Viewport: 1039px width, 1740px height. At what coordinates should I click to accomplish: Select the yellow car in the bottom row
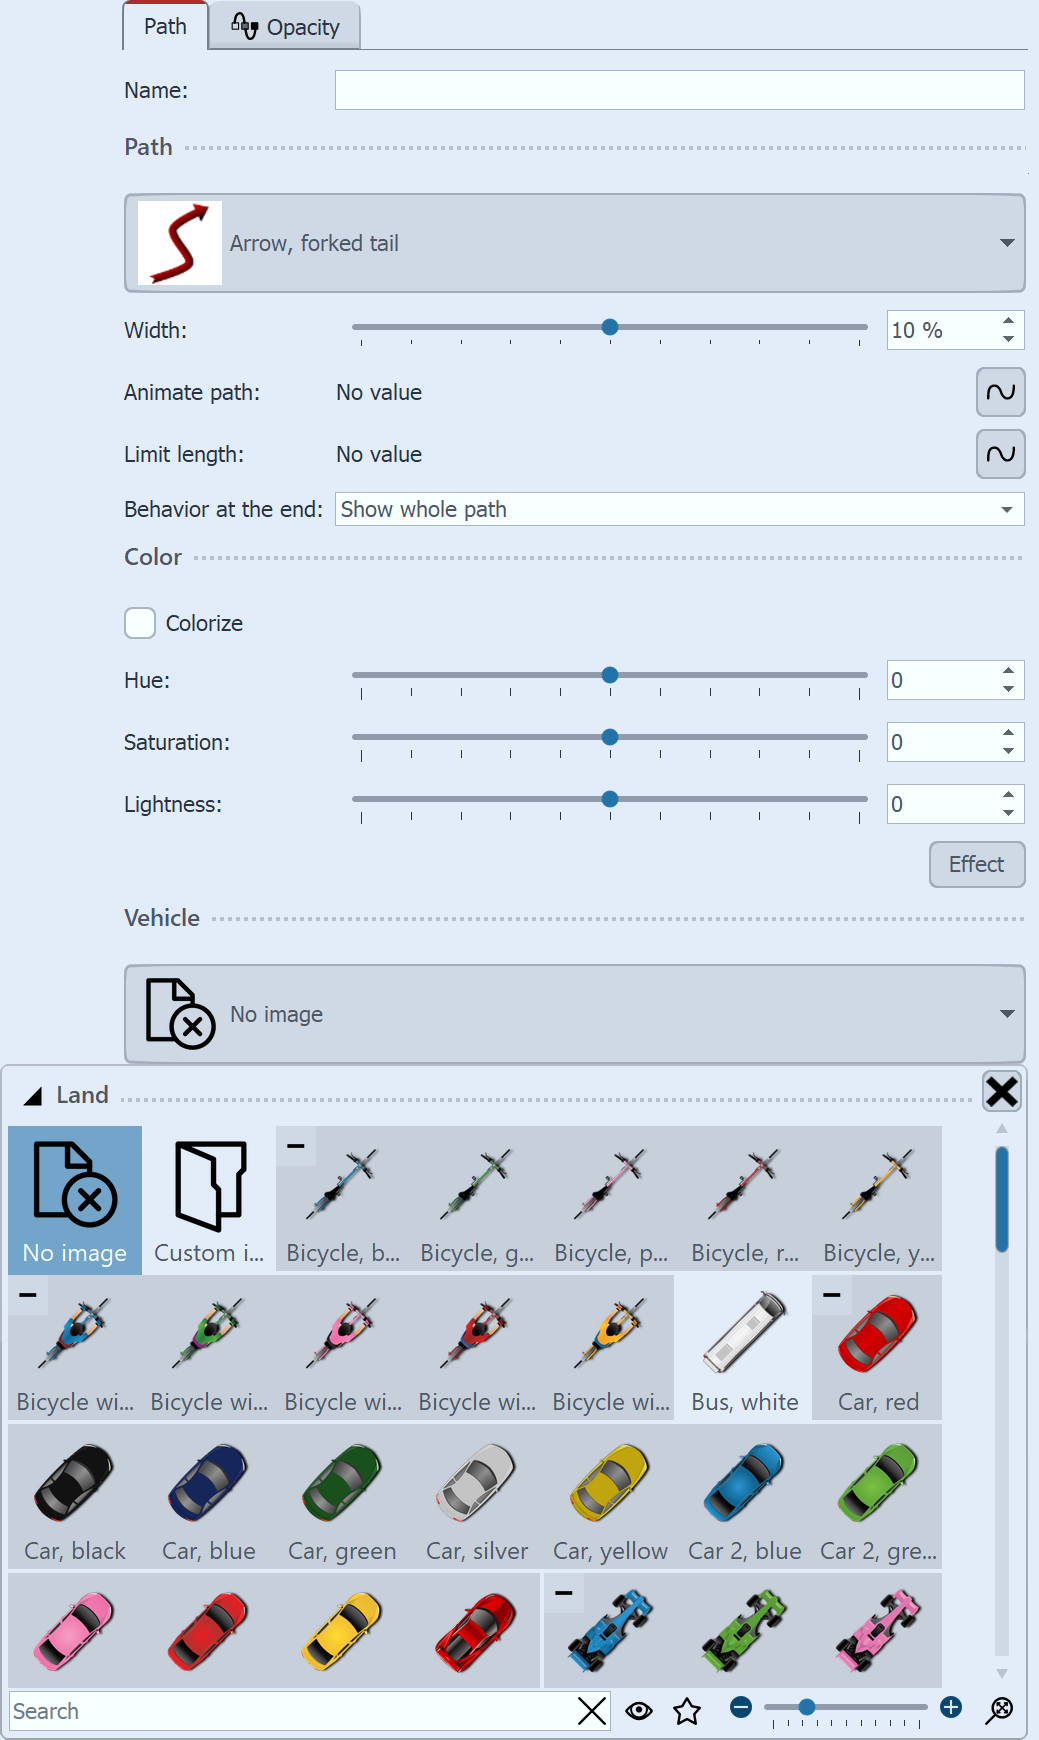click(x=343, y=1631)
